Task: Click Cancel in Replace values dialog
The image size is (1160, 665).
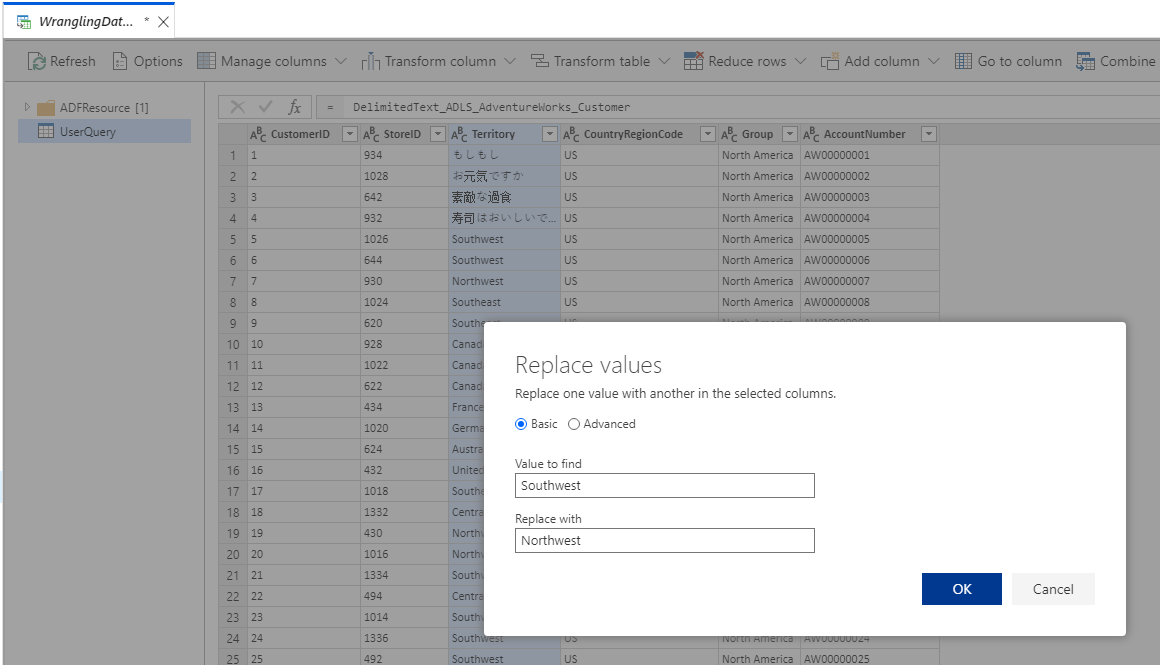Action: pos(1053,589)
